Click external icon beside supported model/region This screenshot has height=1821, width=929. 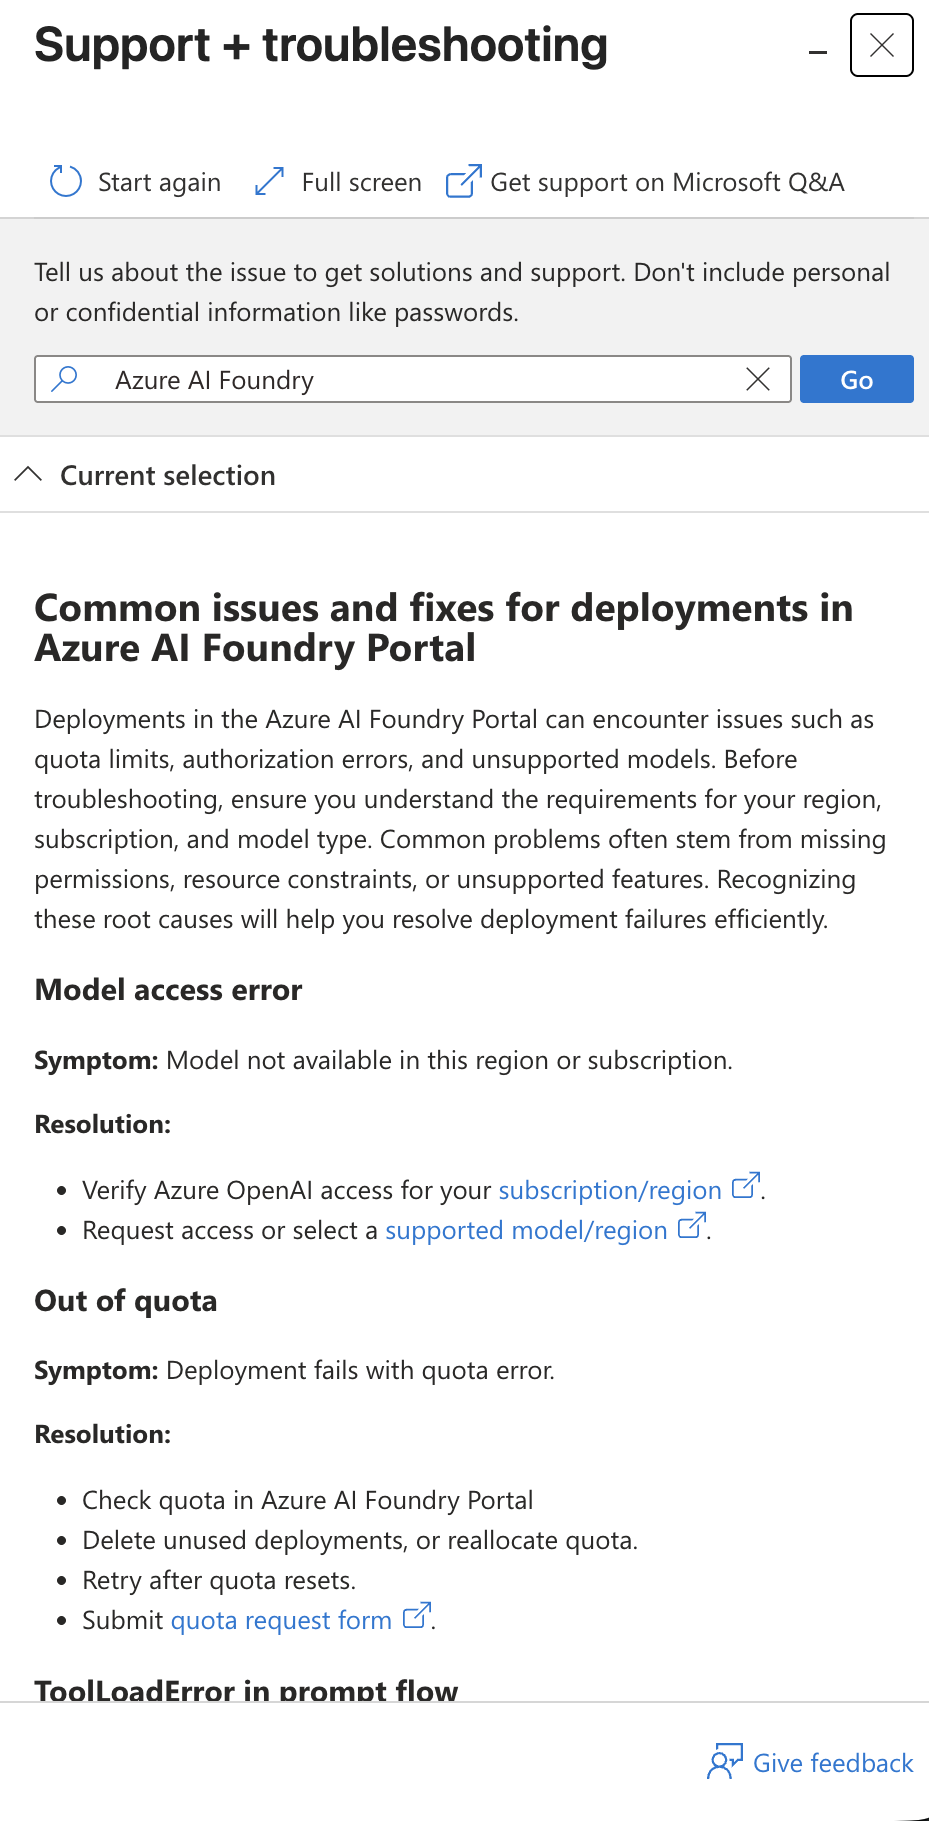point(692,1226)
